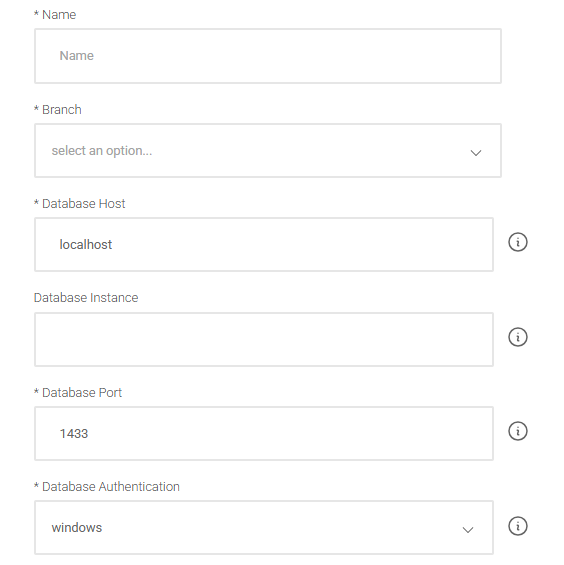Show the Database Instance info tooltip icon

coord(518,337)
